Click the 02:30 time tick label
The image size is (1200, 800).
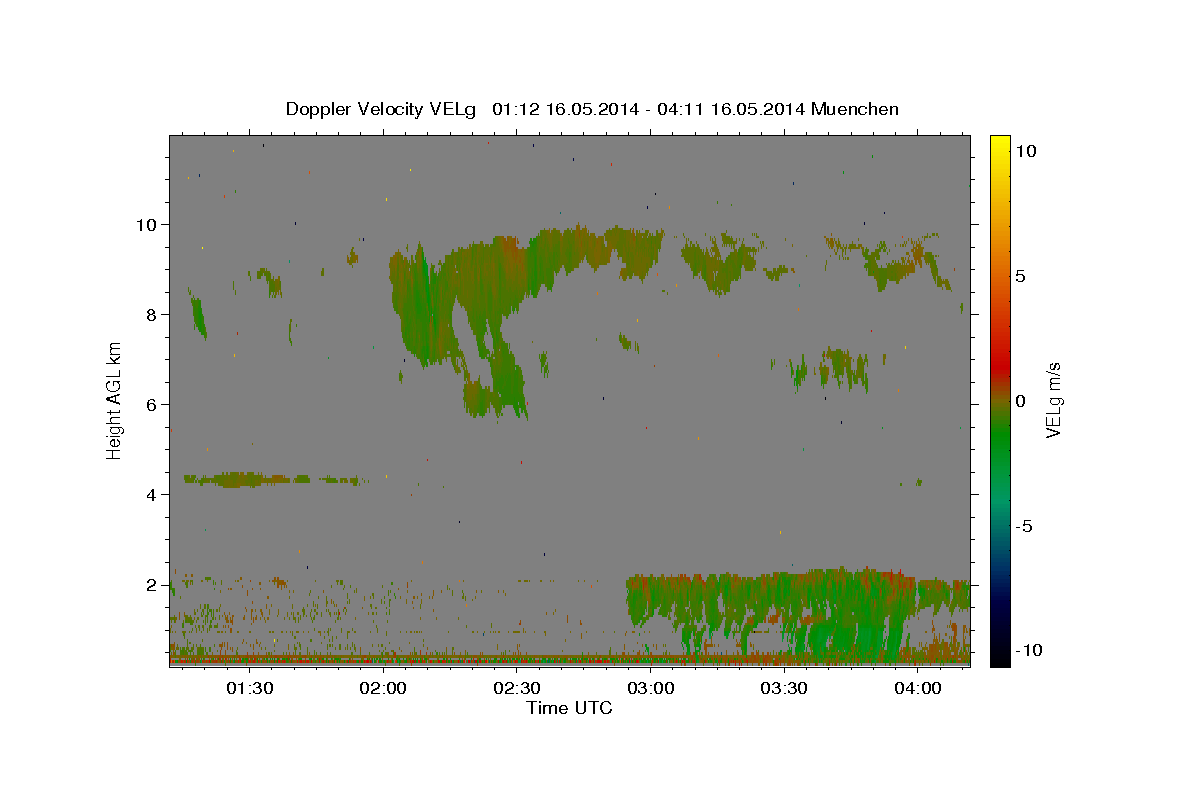tap(517, 688)
